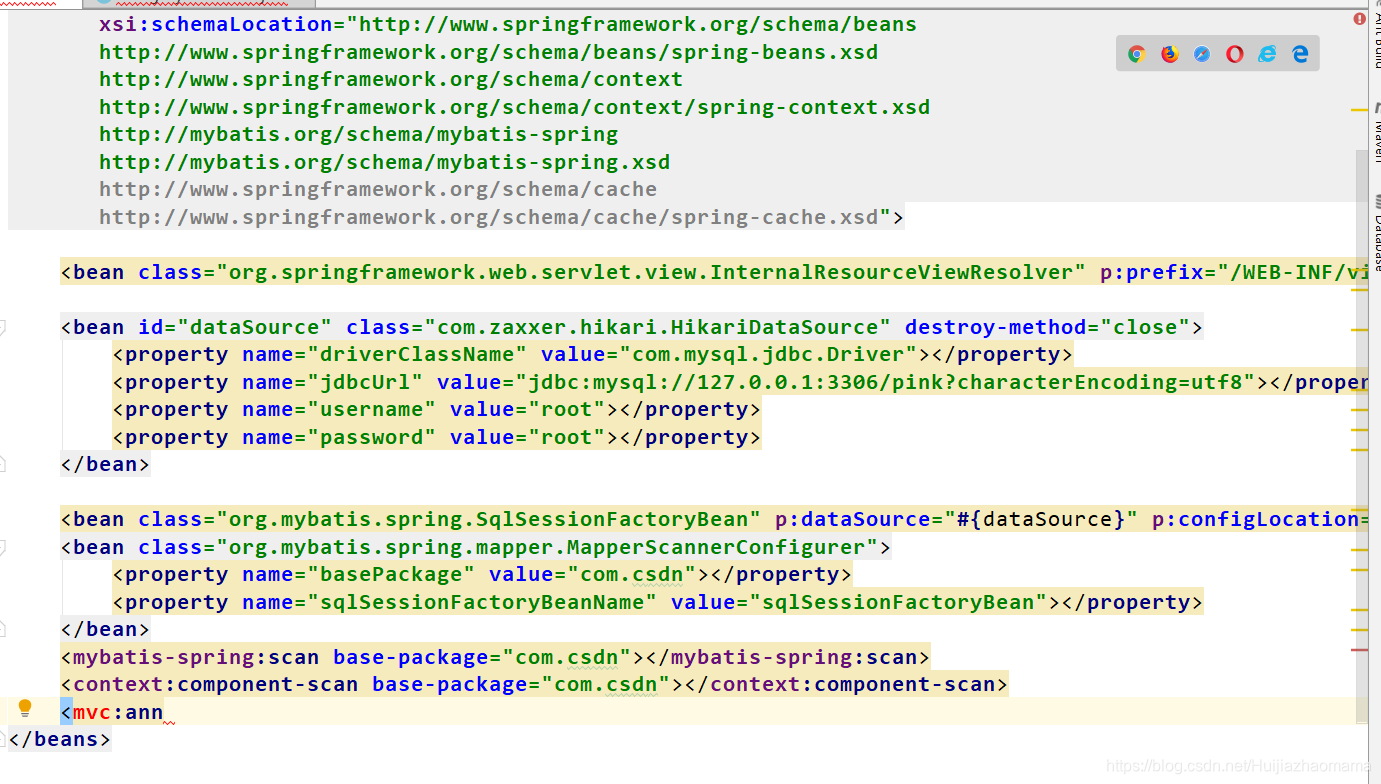Open preview in Firefox
Viewport: 1381px width, 784px height.
tap(1168, 52)
